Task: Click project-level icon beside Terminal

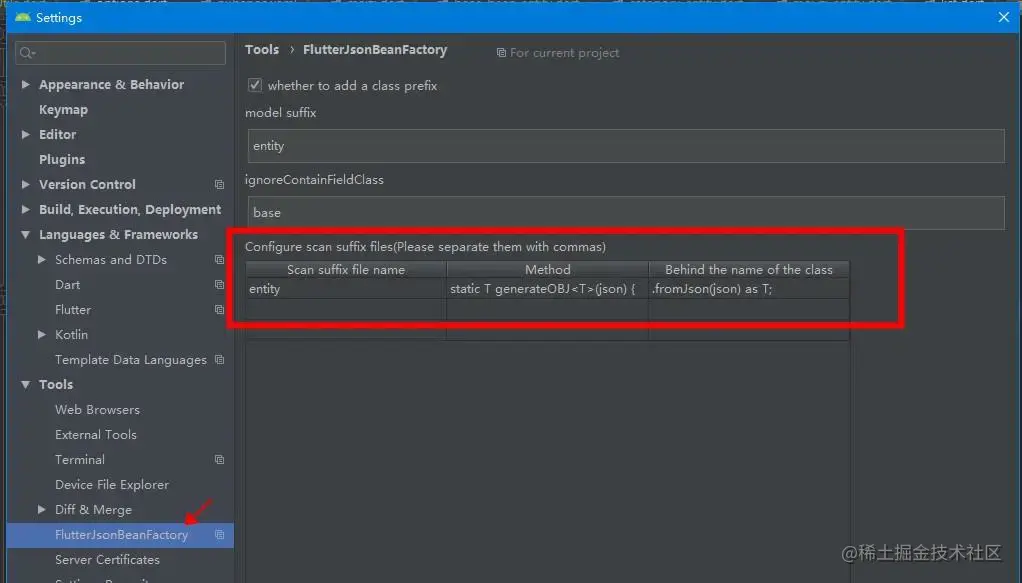Action: [x=220, y=460]
